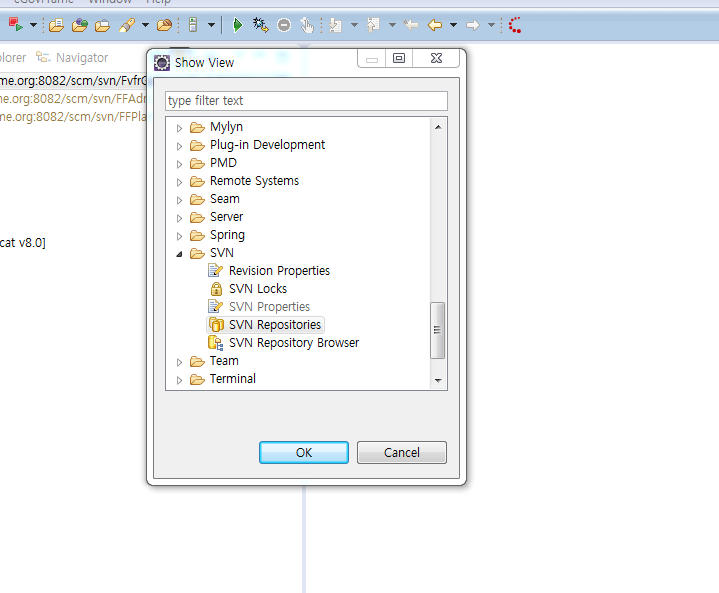Switch to the Navigator view tab
The height and width of the screenshot is (593, 719).
pyautogui.click(x=72, y=57)
